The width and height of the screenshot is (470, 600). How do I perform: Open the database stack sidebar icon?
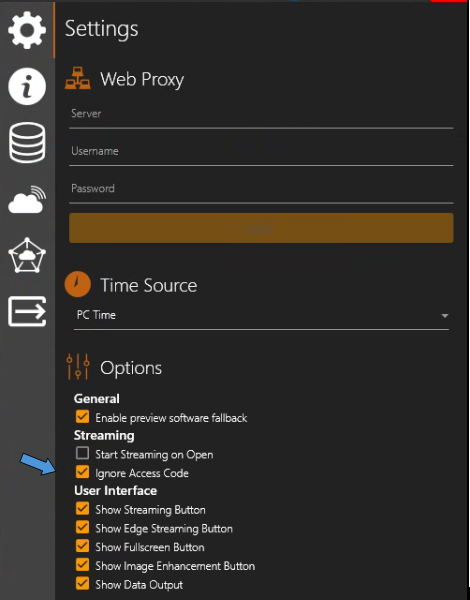tap(27, 142)
